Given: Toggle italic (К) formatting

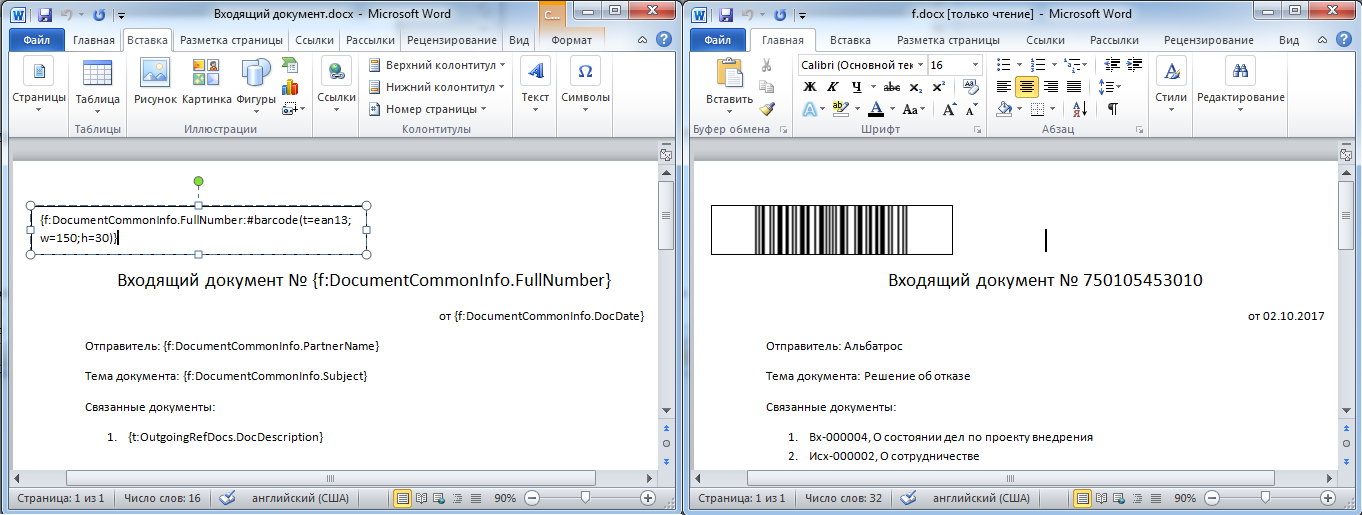Looking at the screenshot, I should (x=832, y=87).
